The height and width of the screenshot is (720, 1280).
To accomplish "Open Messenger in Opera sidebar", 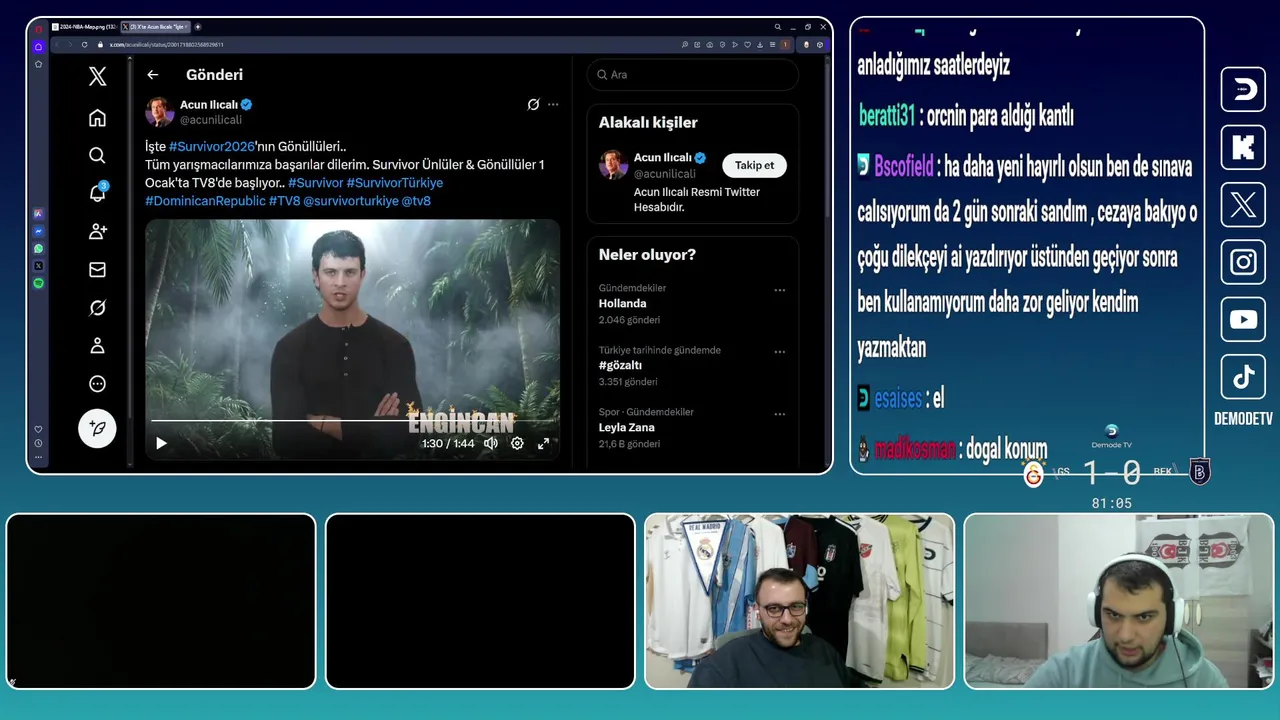I will pos(38,231).
